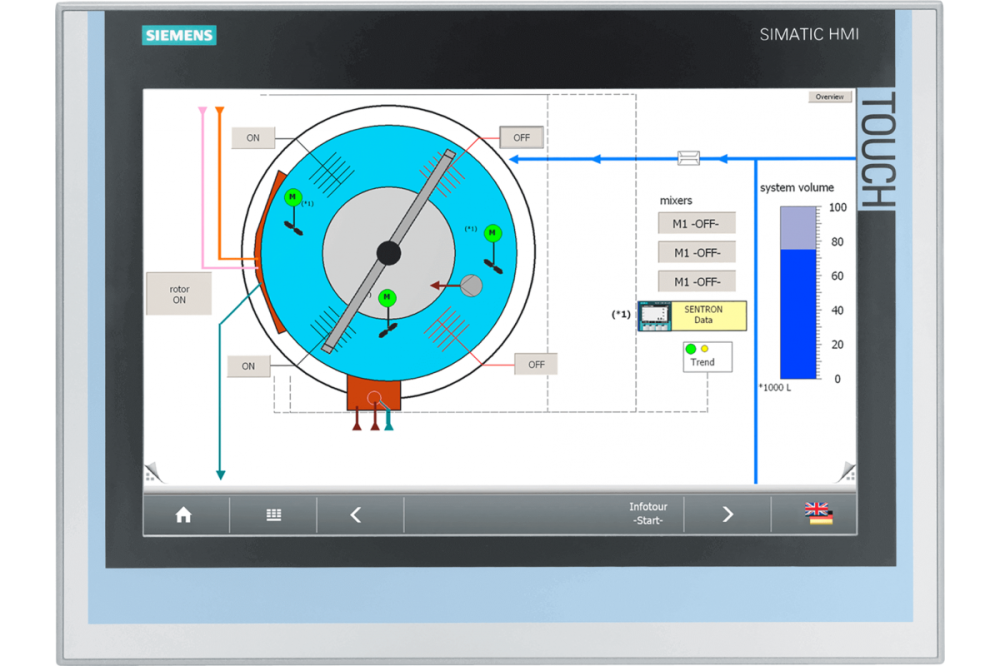The image size is (1000, 666).
Task: Toggle the rotor ON switch
Action: click(179, 294)
